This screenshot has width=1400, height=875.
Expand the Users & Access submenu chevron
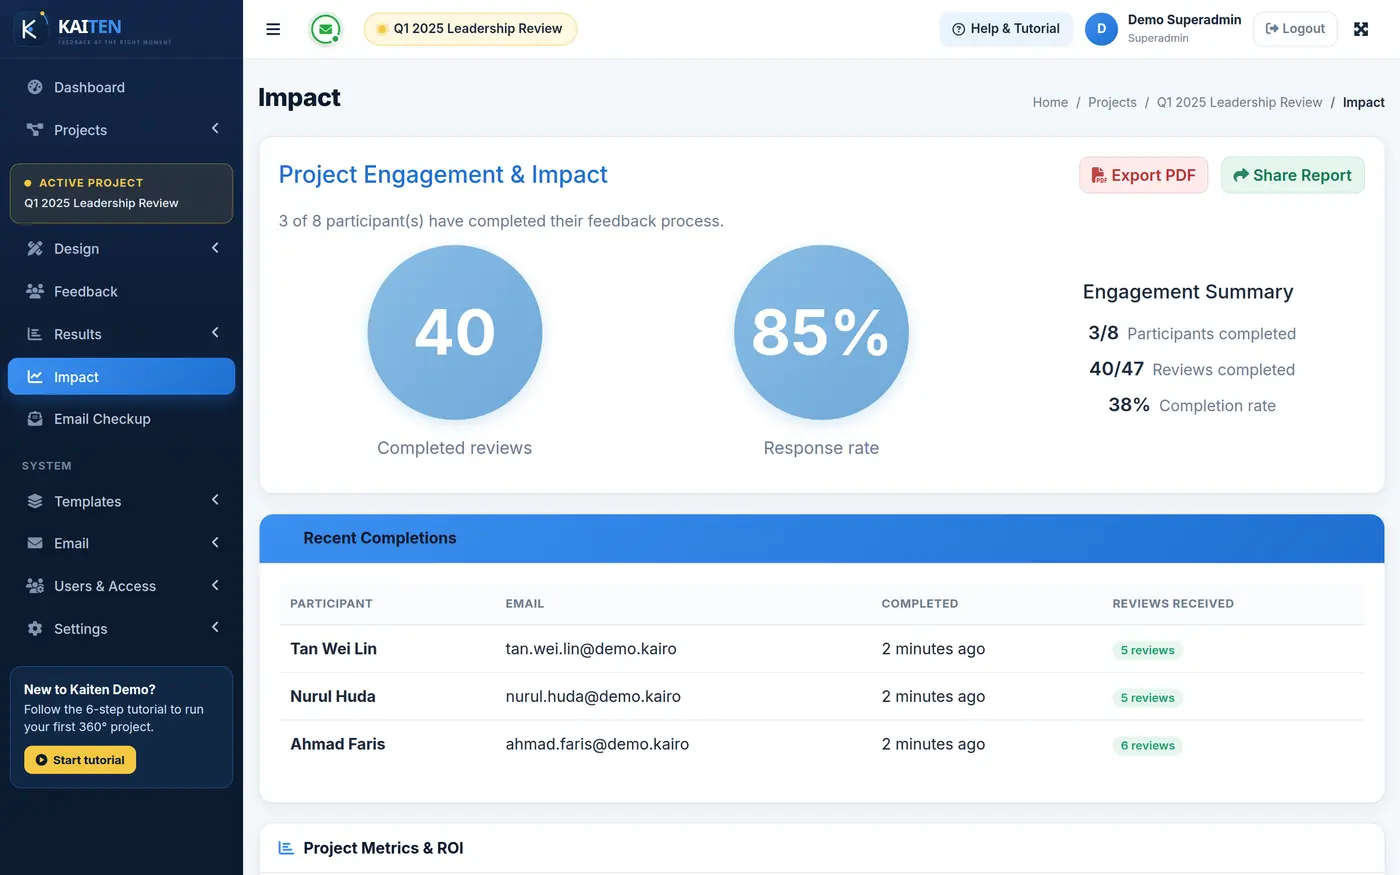click(215, 585)
